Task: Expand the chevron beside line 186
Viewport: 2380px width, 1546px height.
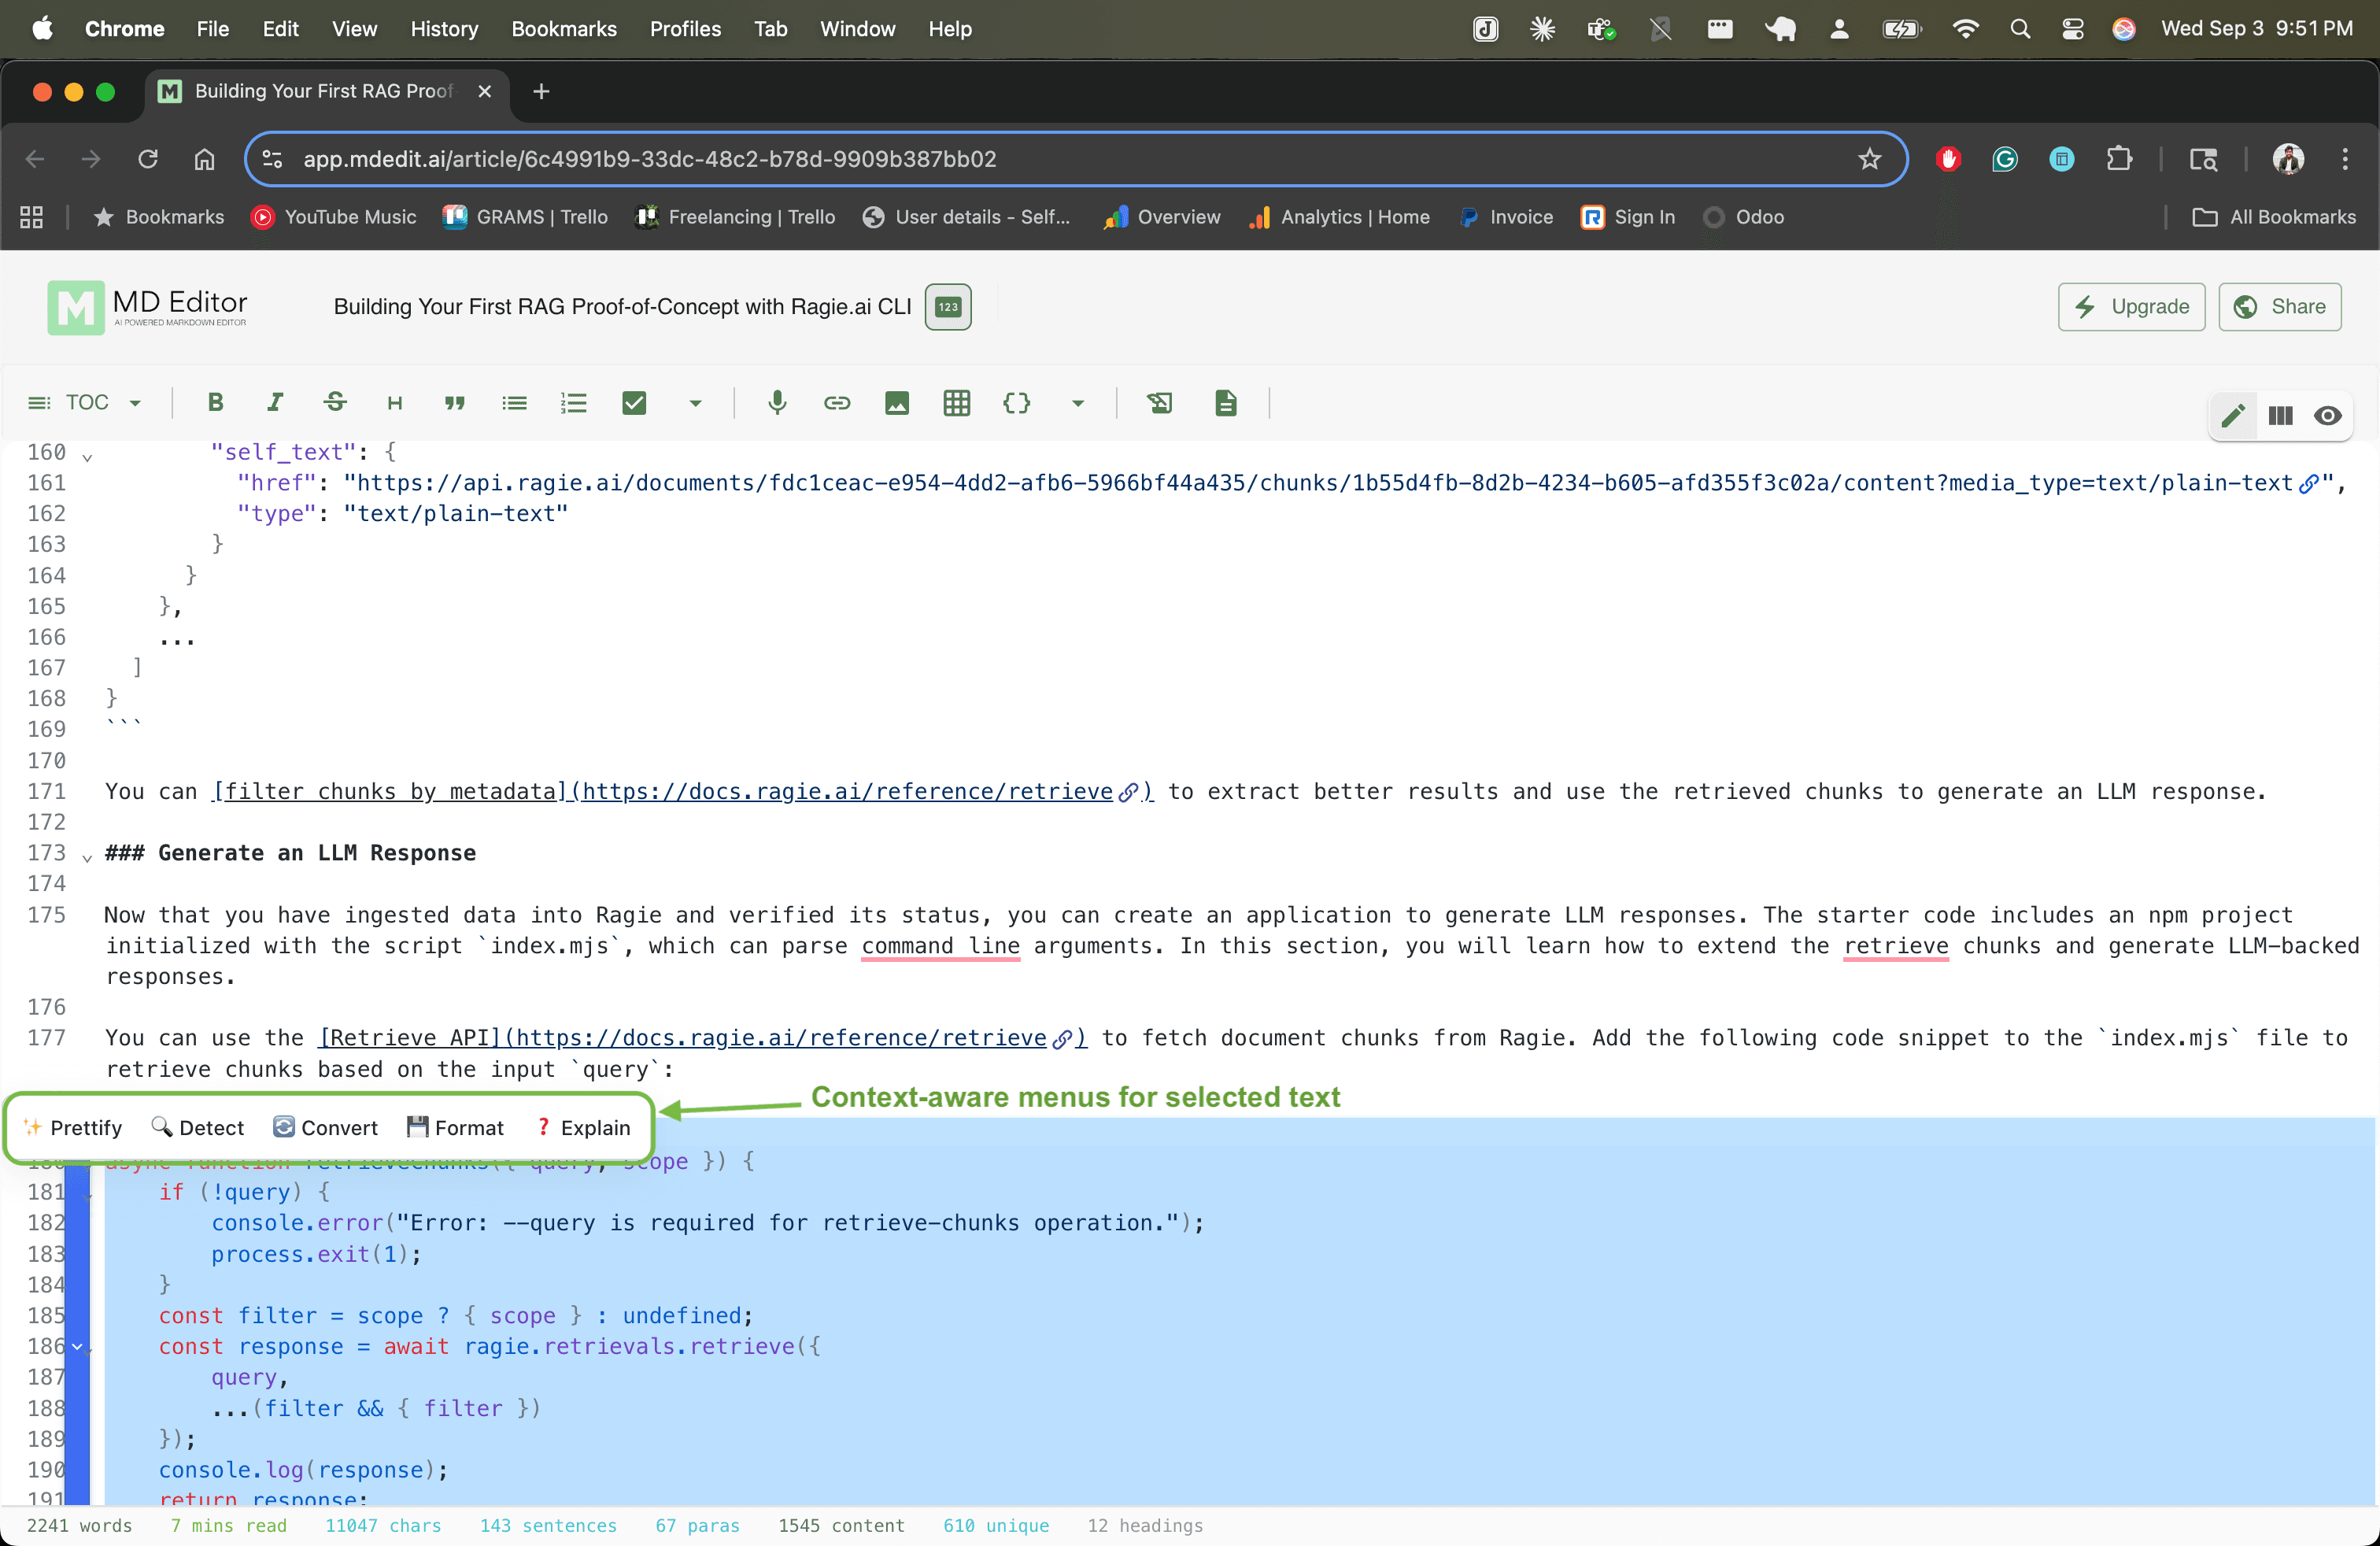Action: [x=77, y=1348]
